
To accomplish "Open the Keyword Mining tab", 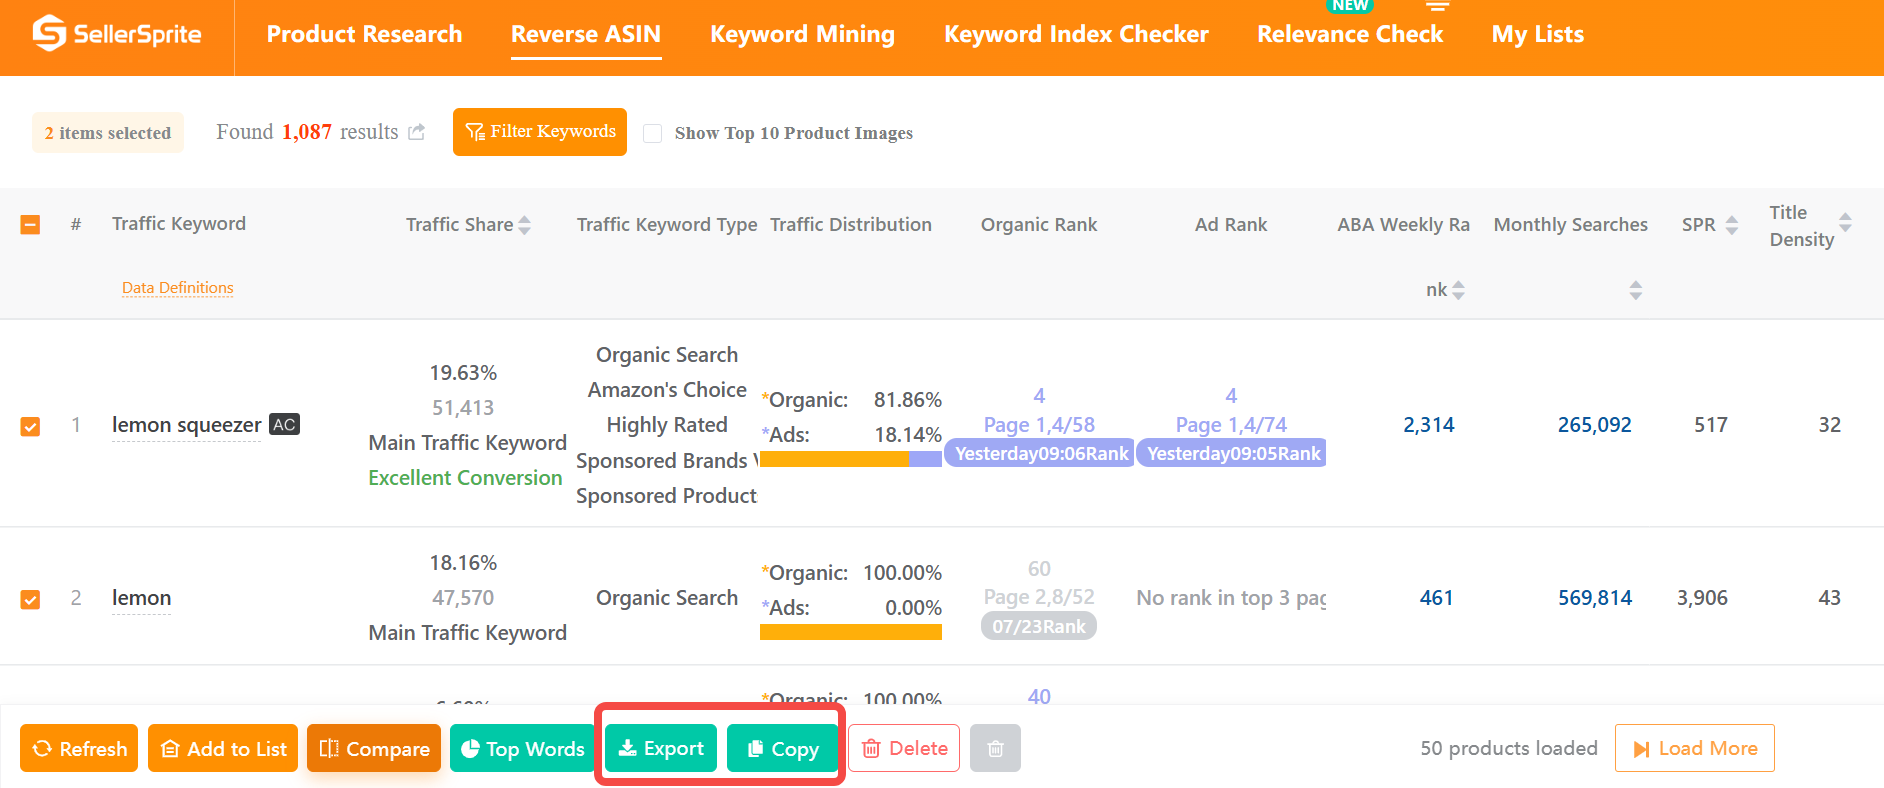I will click(x=802, y=34).
